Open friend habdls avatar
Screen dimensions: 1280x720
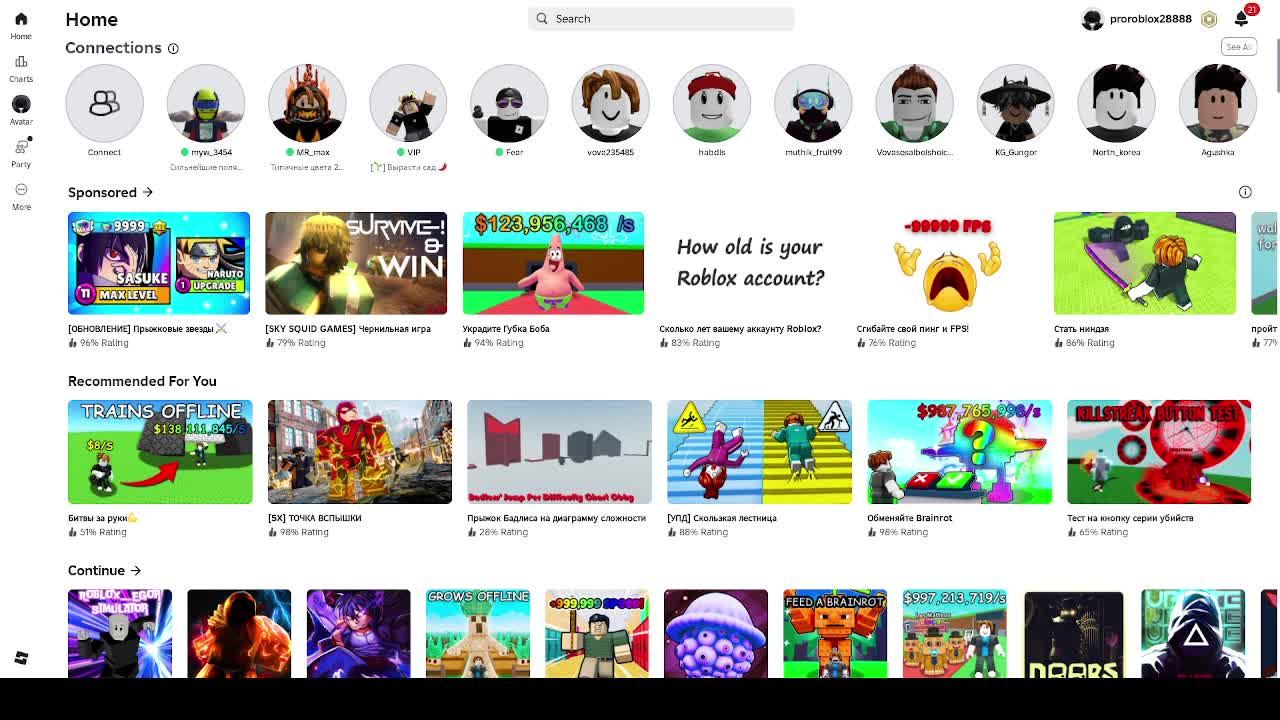point(711,103)
